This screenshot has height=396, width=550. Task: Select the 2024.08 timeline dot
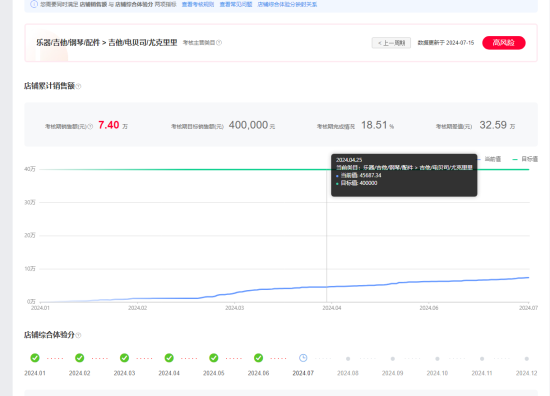coord(348,359)
